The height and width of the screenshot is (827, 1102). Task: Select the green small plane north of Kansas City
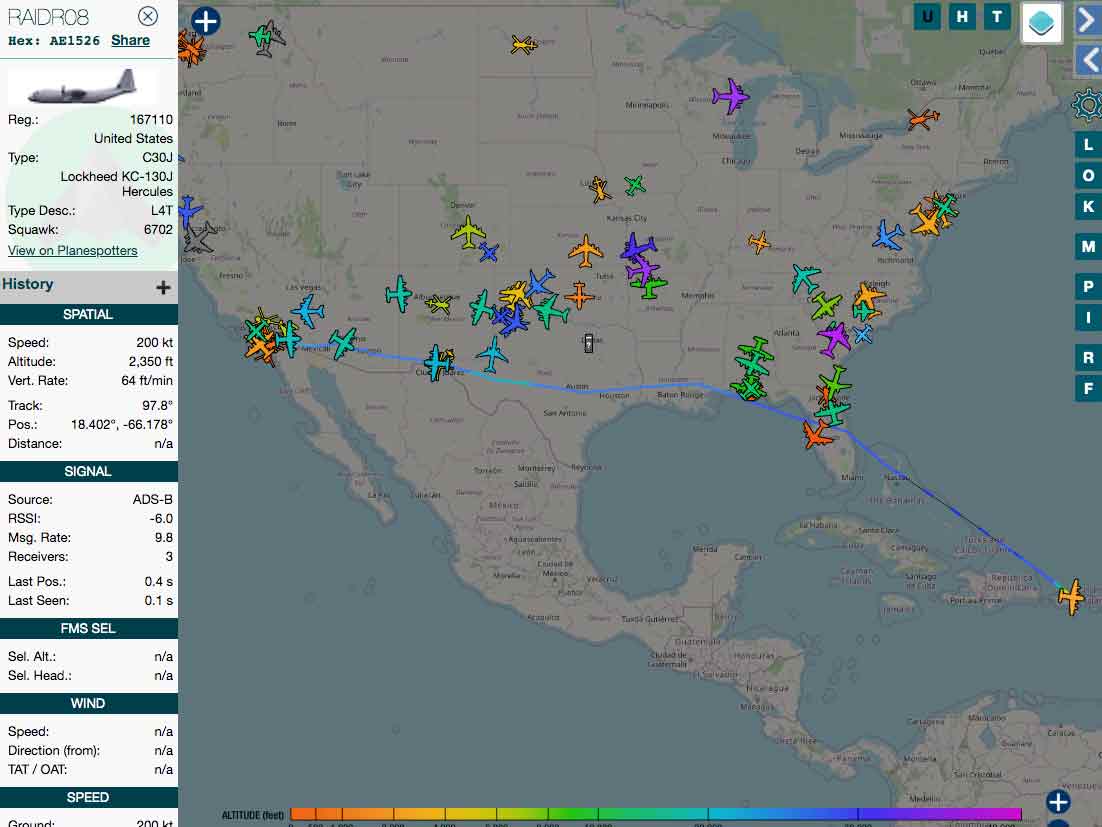(635, 185)
